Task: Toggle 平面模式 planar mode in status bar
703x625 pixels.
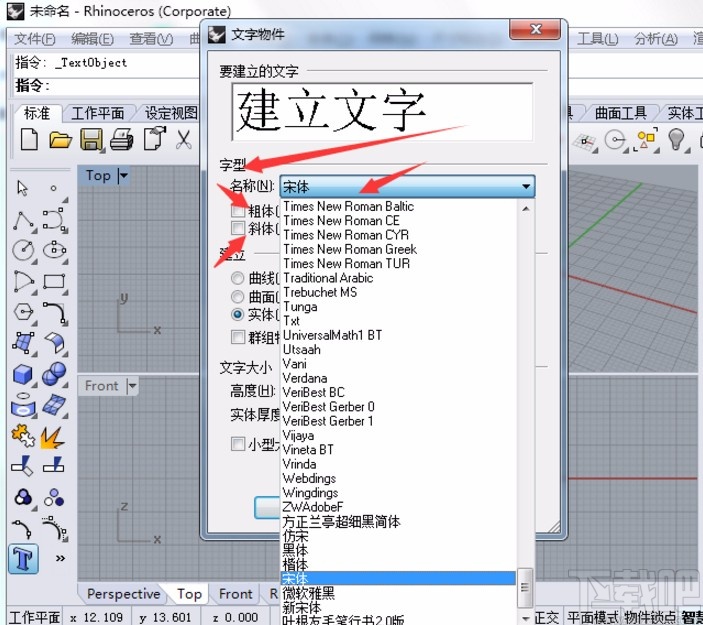Action: click(x=592, y=618)
